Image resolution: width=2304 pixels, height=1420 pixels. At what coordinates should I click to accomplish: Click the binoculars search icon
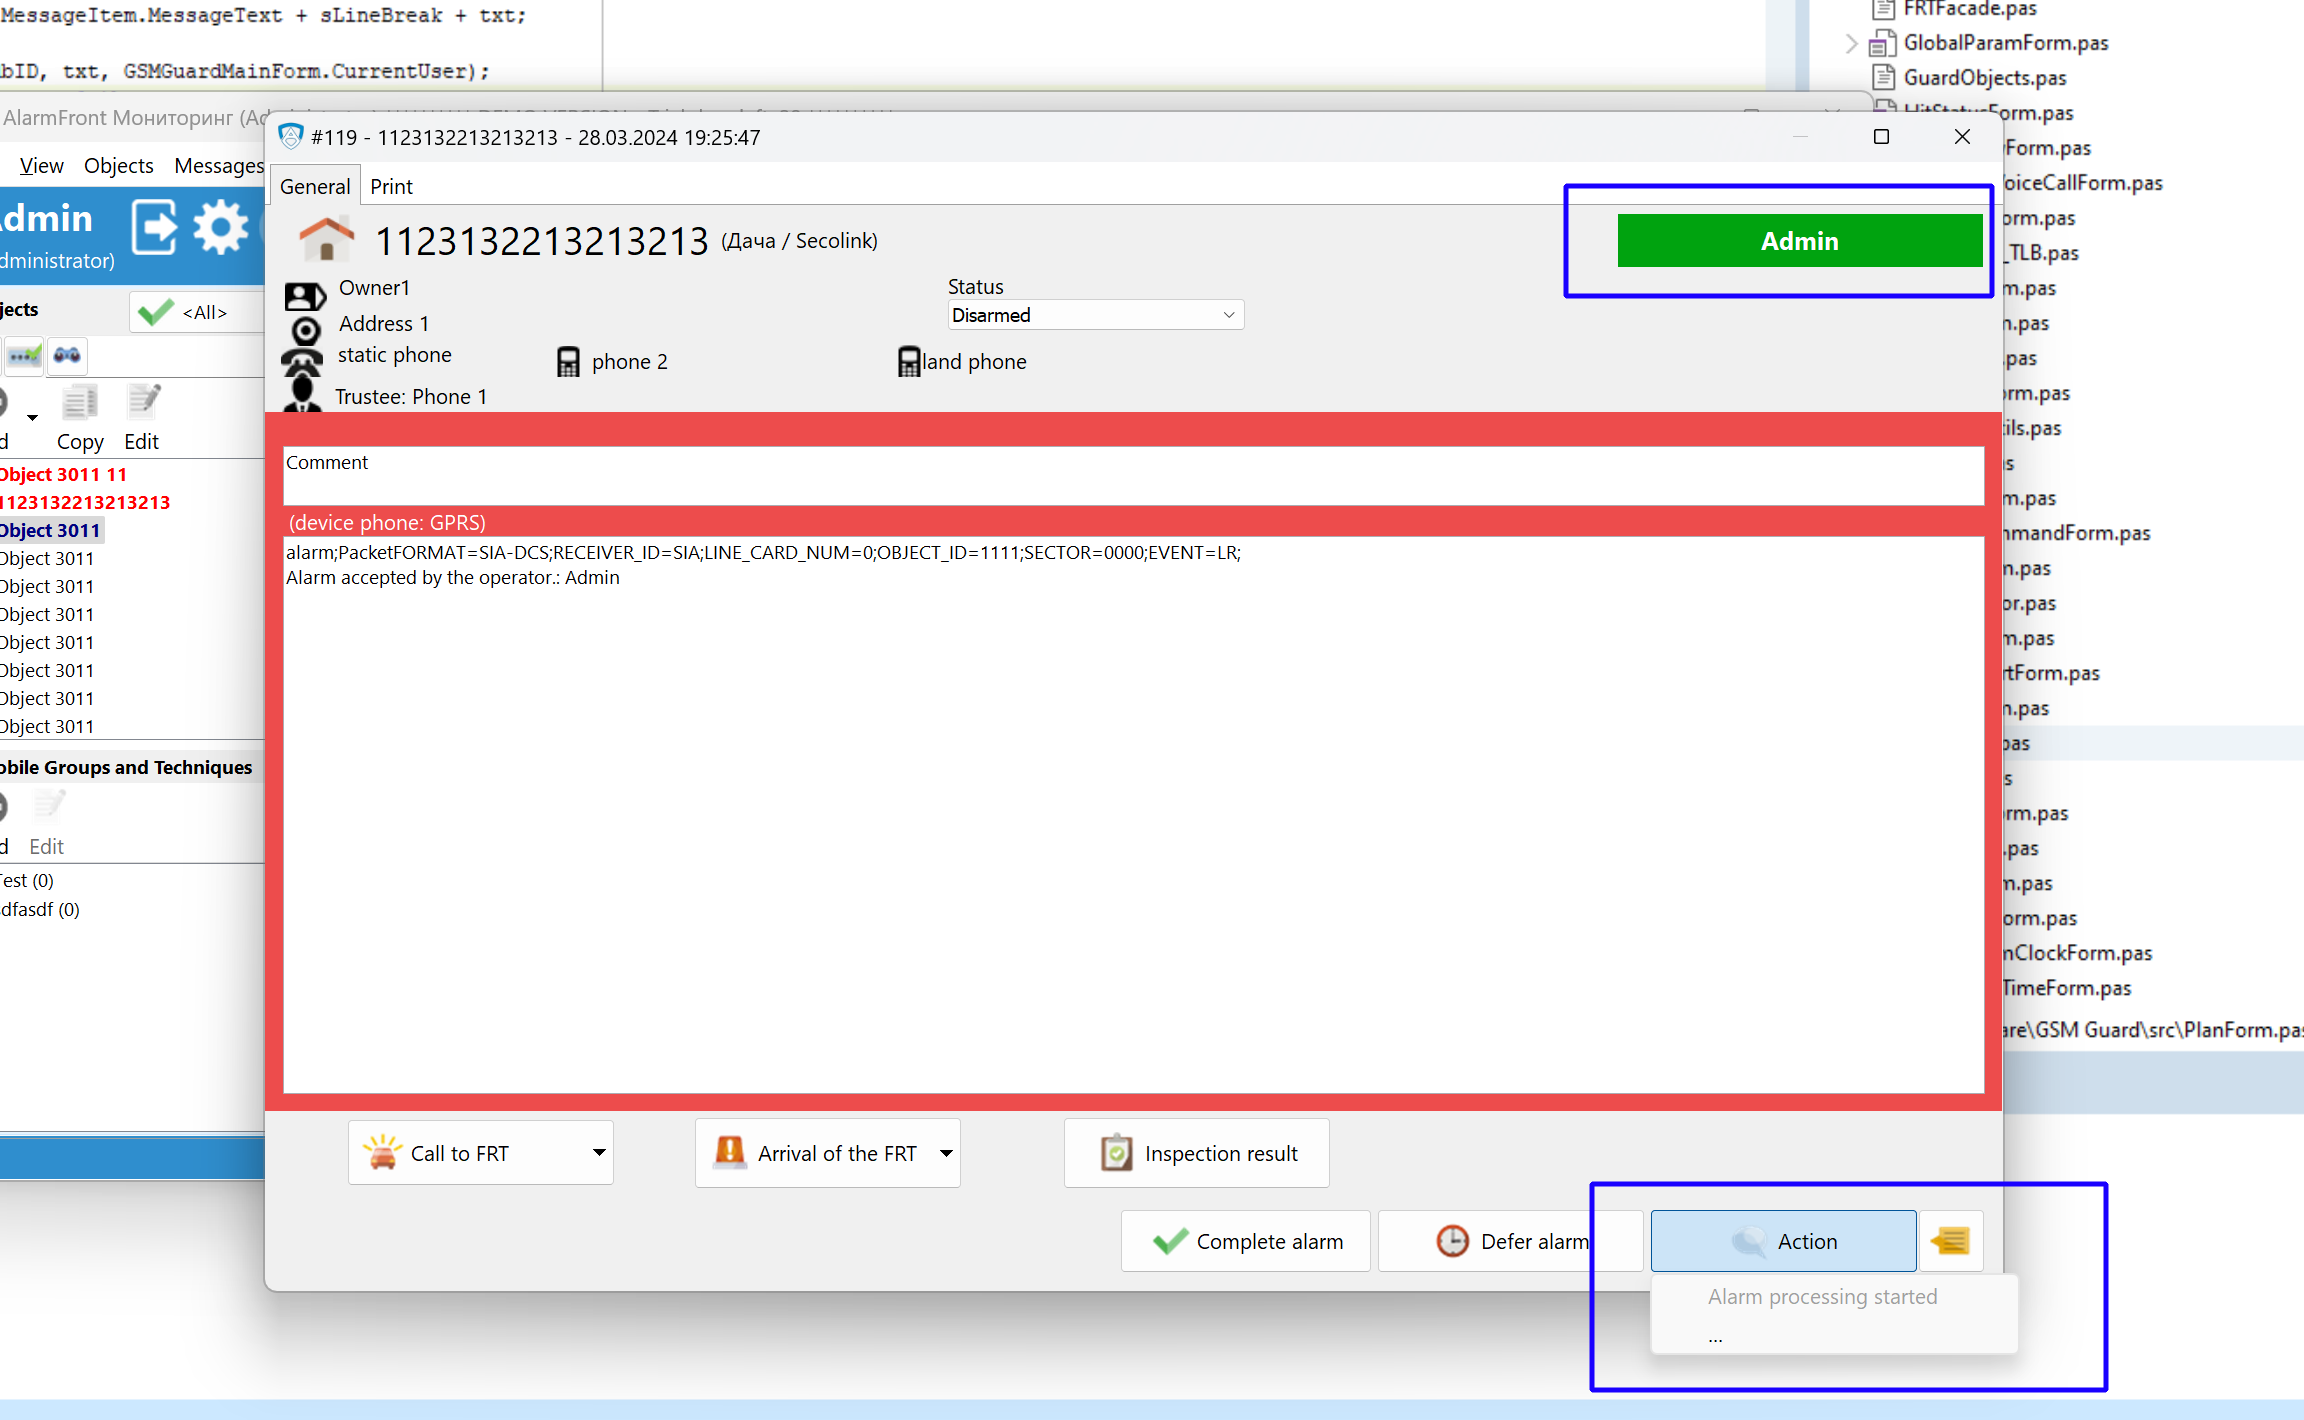[67, 355]
